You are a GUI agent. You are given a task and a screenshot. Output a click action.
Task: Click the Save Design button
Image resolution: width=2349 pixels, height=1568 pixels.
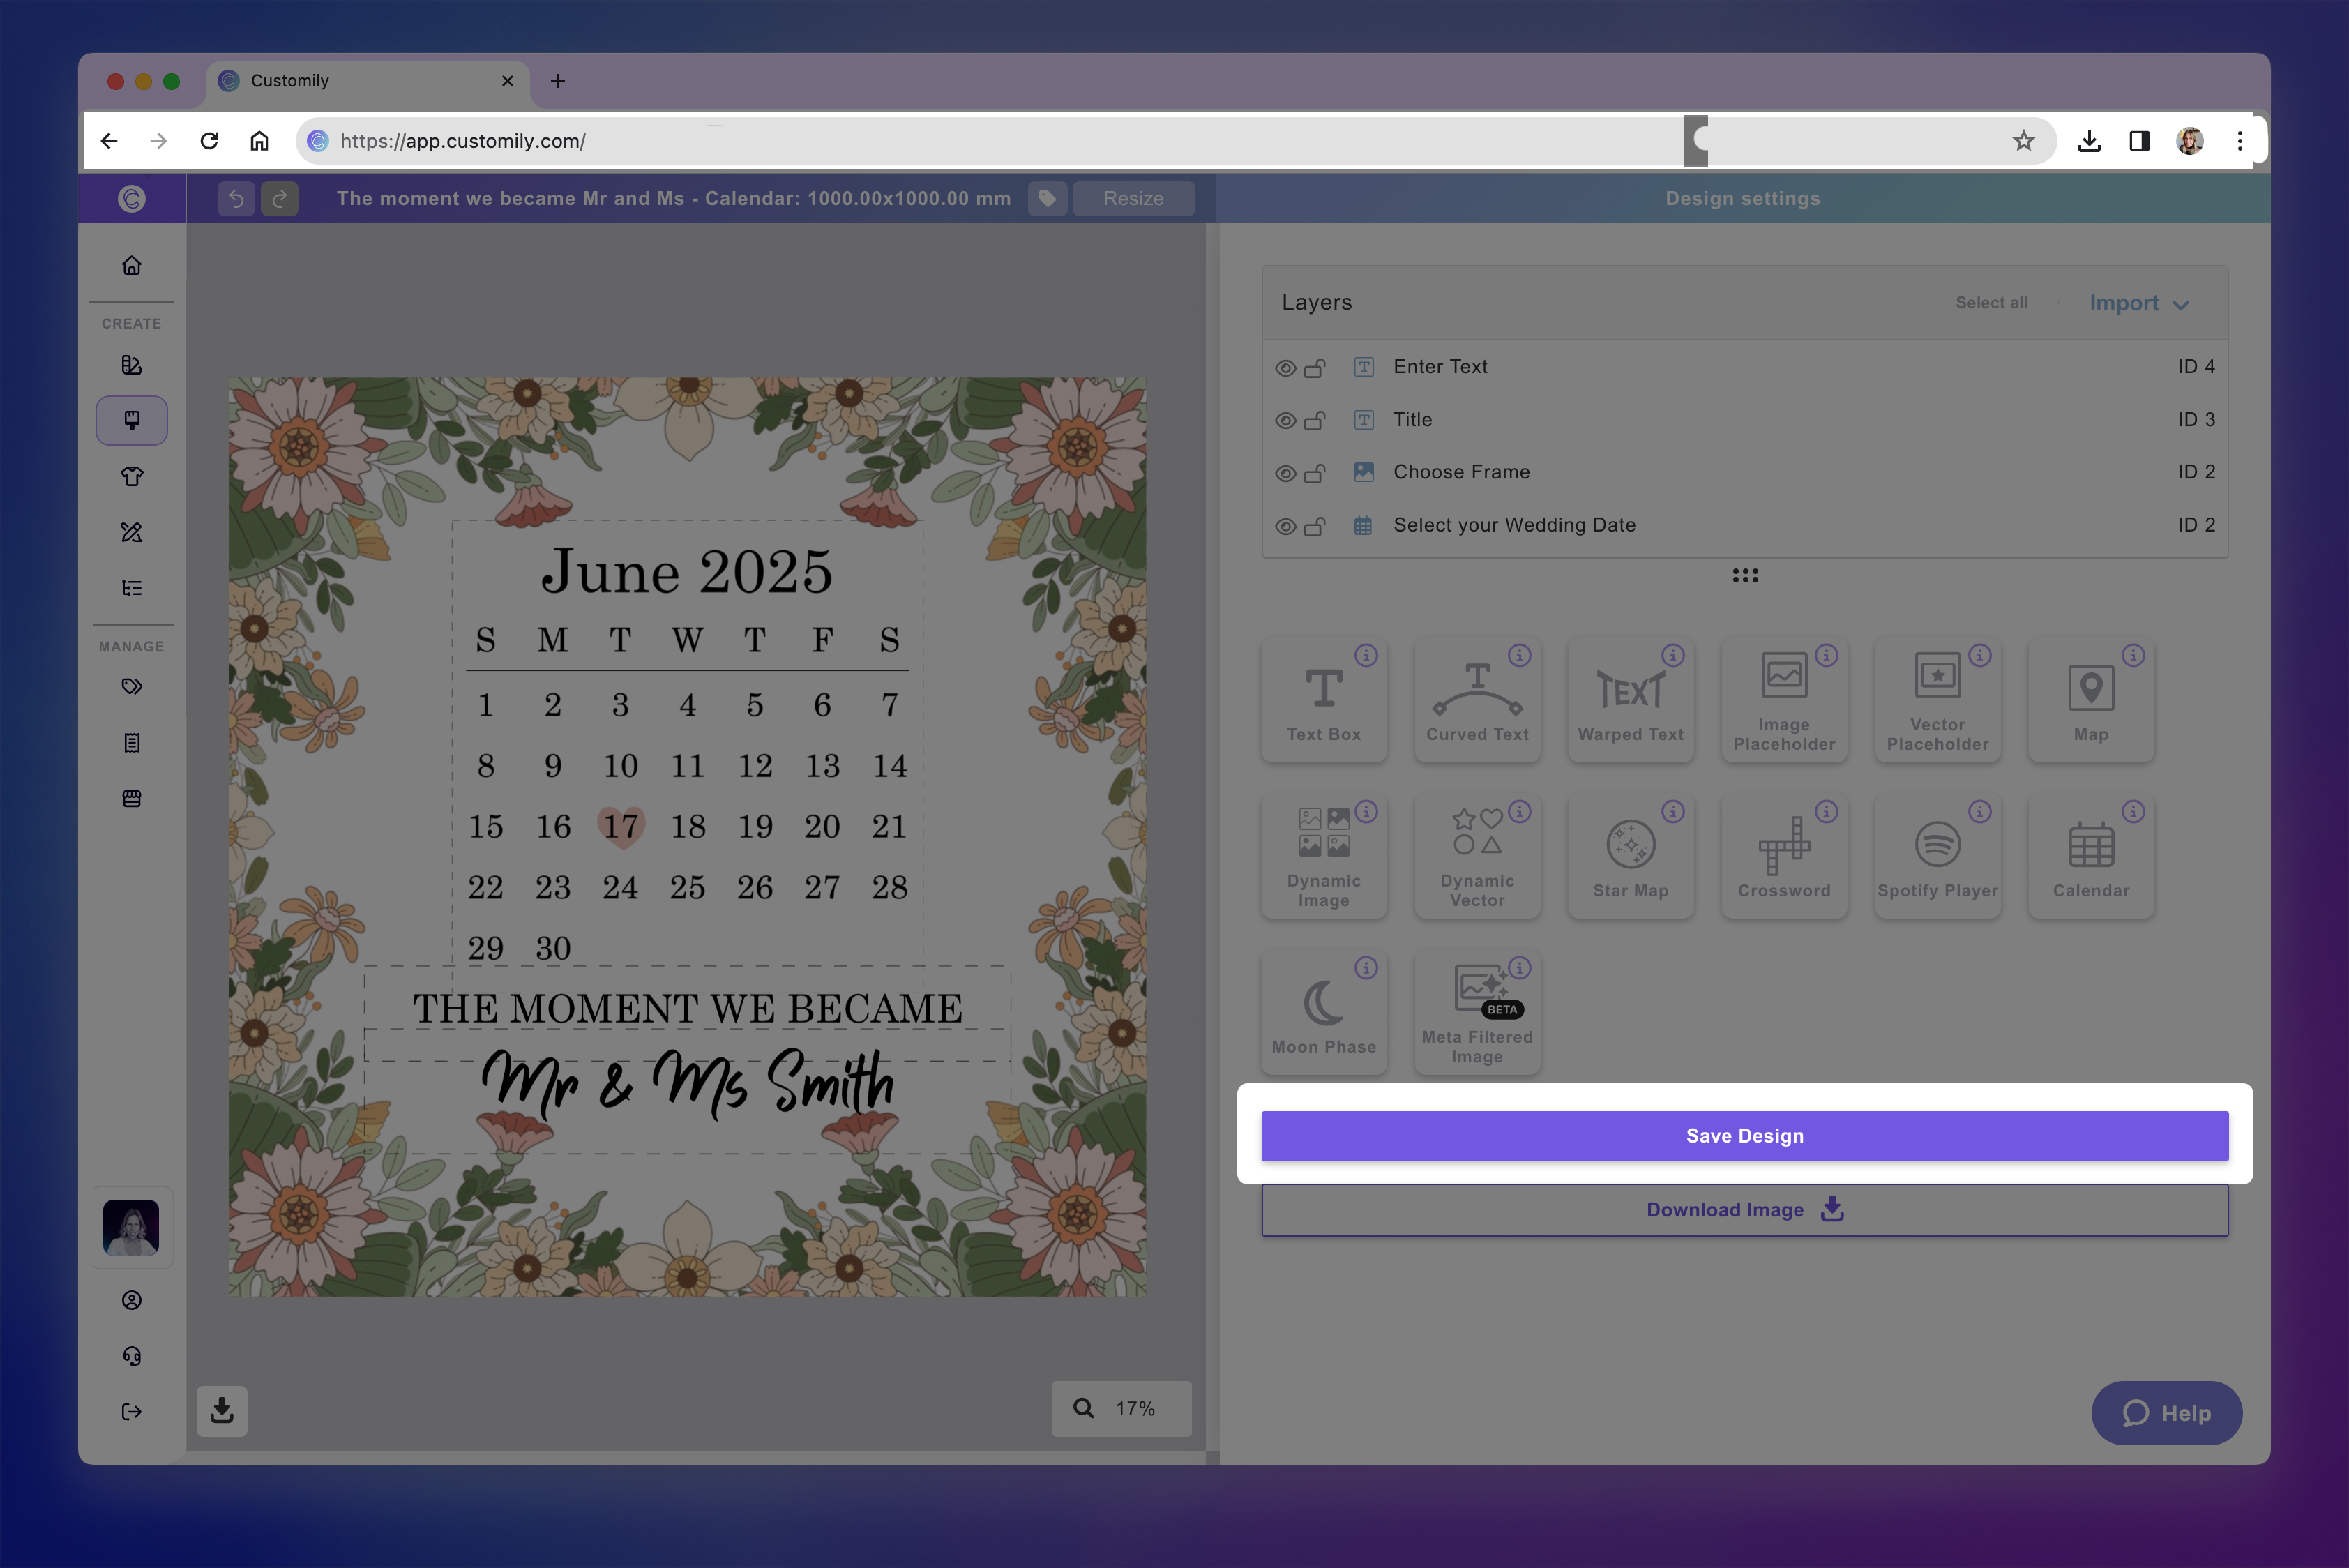point(1745,1136)
